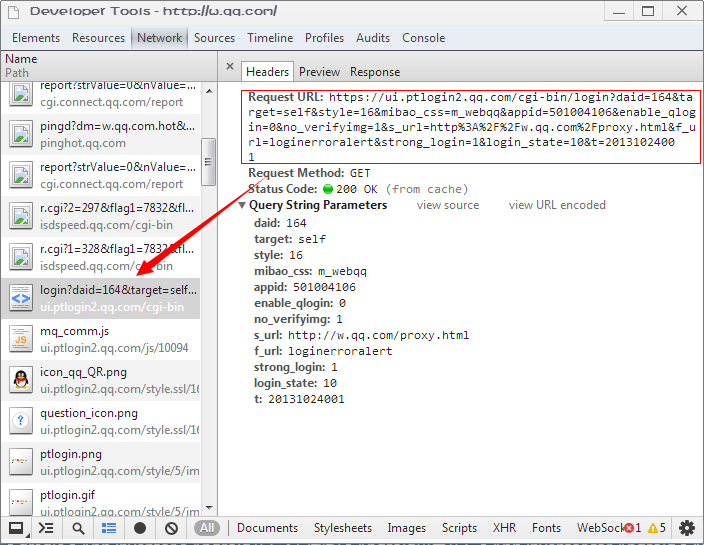Click the Request Method GET value
Screen dimensions: 704x545
tap(360, 173)
